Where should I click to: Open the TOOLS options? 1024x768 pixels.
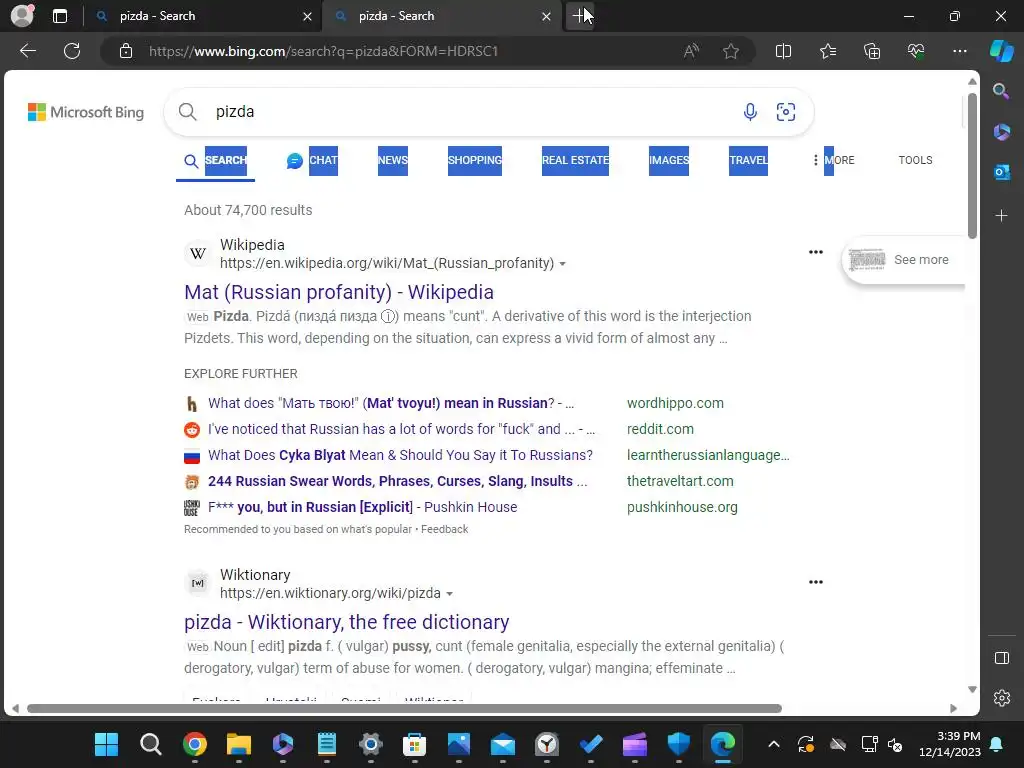point(915,160)
